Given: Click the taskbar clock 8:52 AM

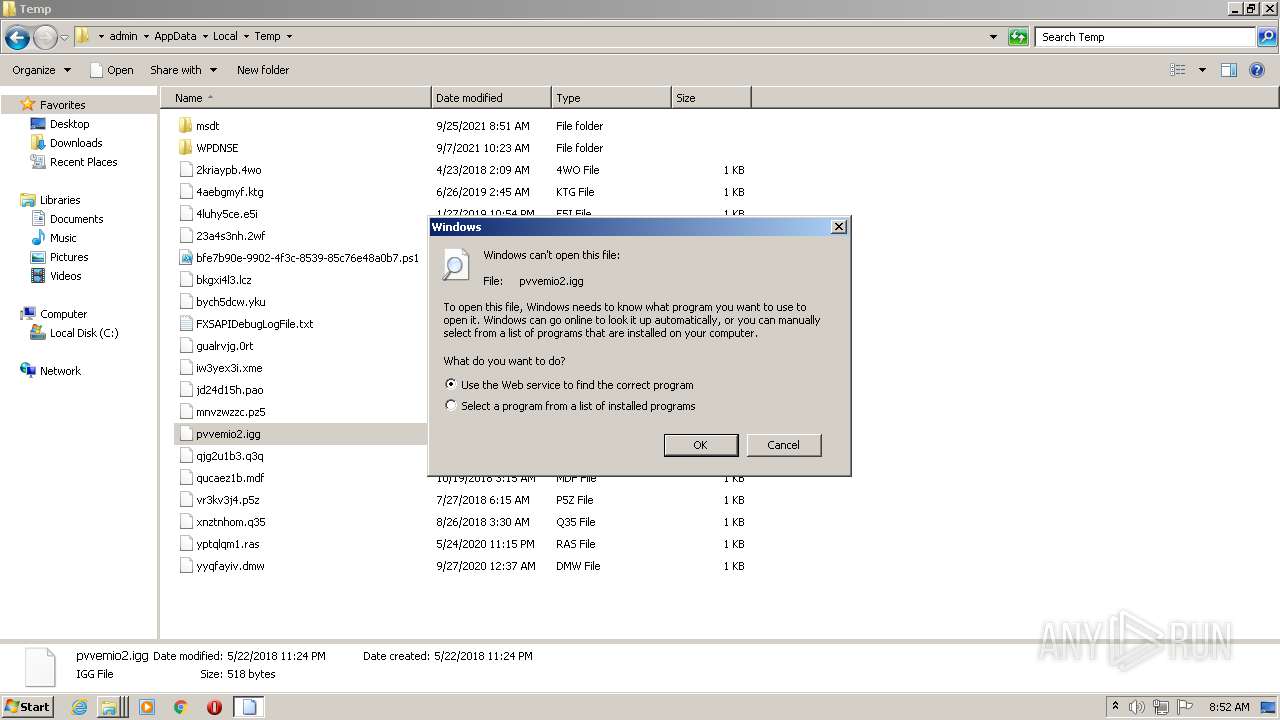Looking at the screenshot, I should (x=1229, y=707).
